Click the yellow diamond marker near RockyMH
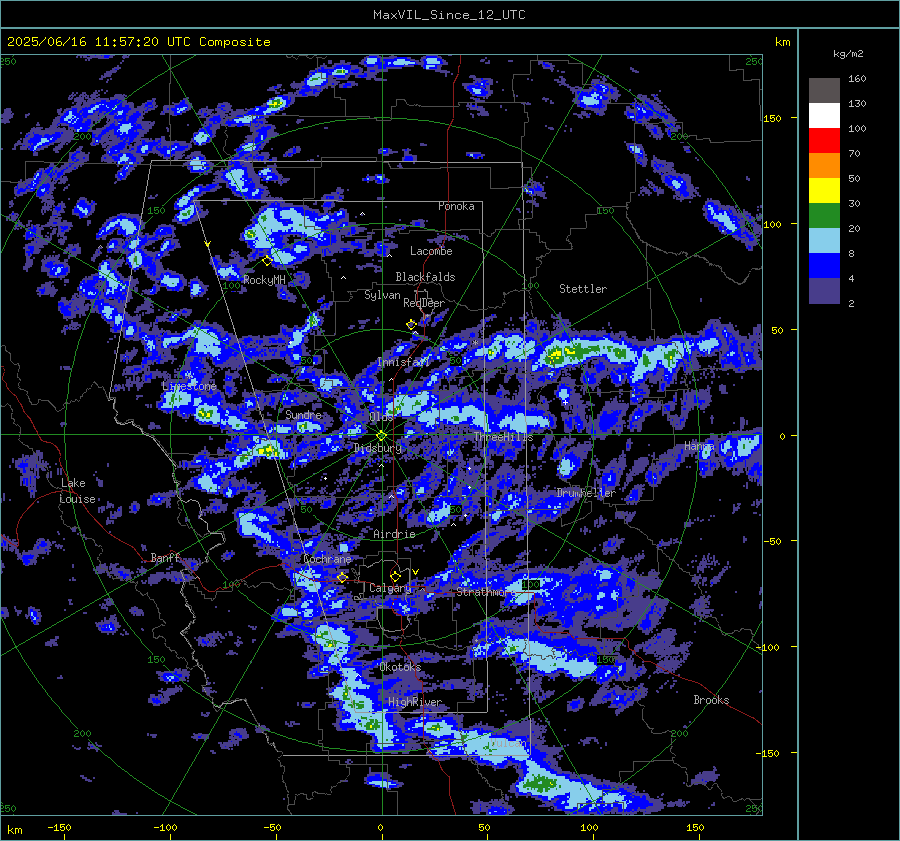Image resolution: width=900 pixels, height=841 pixels. 267,261
